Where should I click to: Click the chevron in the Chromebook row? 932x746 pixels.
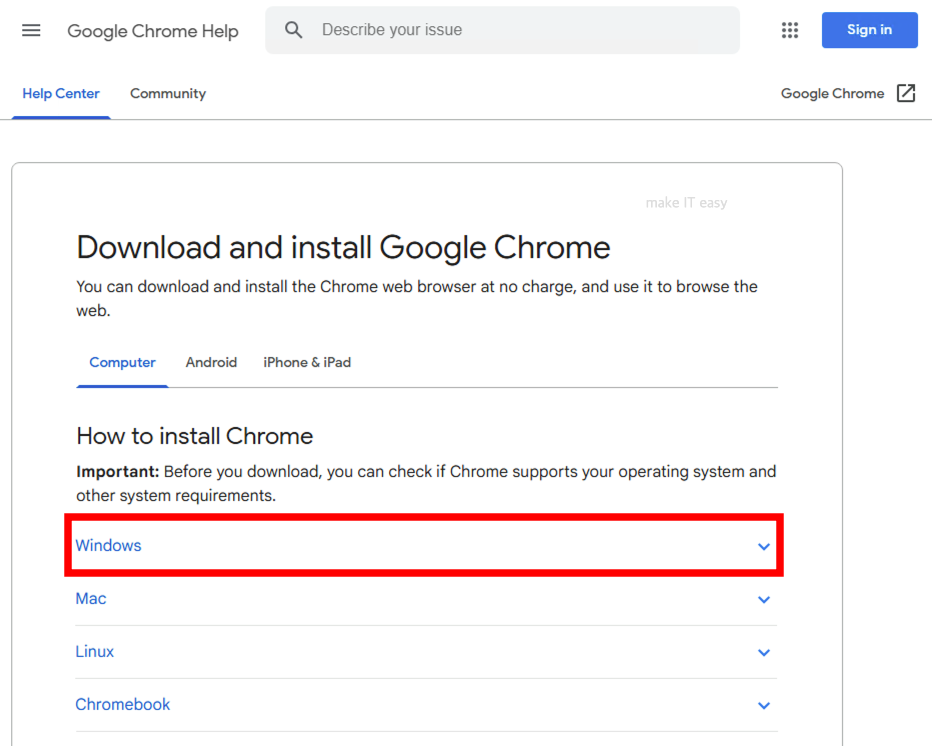tap(764, 705)
